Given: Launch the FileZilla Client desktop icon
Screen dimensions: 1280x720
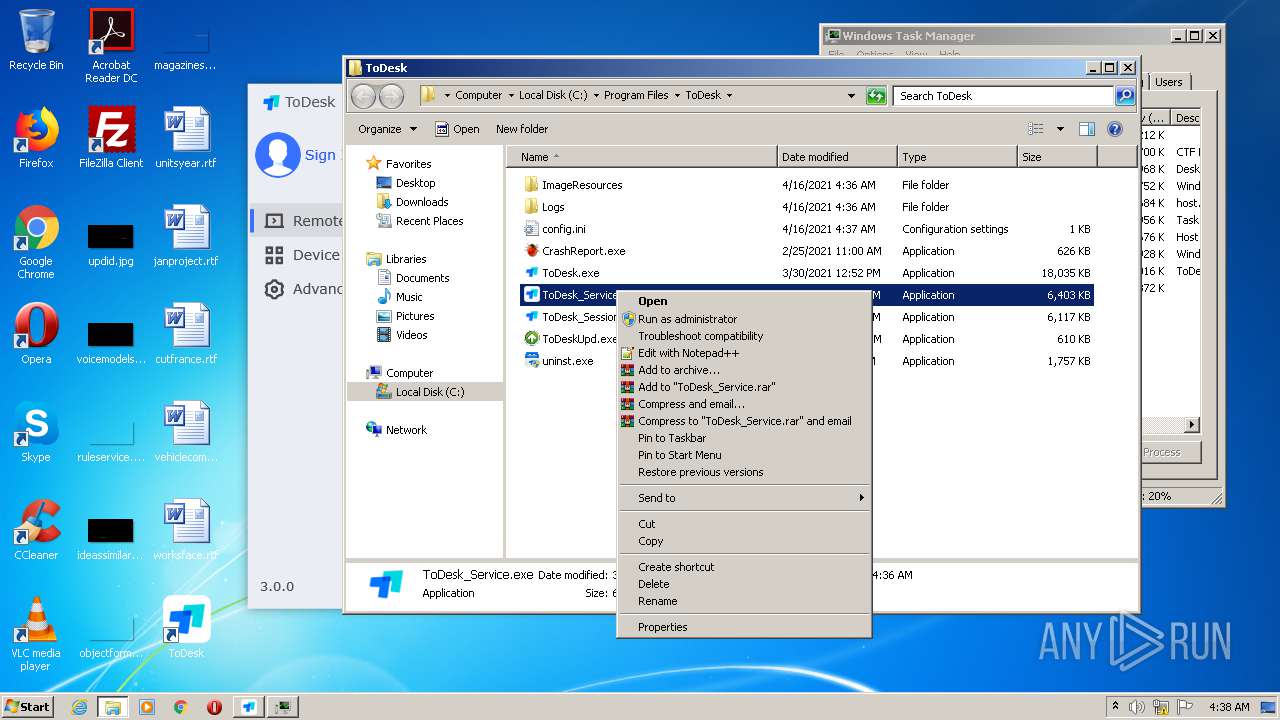Looking at the screenshot, I should (111, 138).
